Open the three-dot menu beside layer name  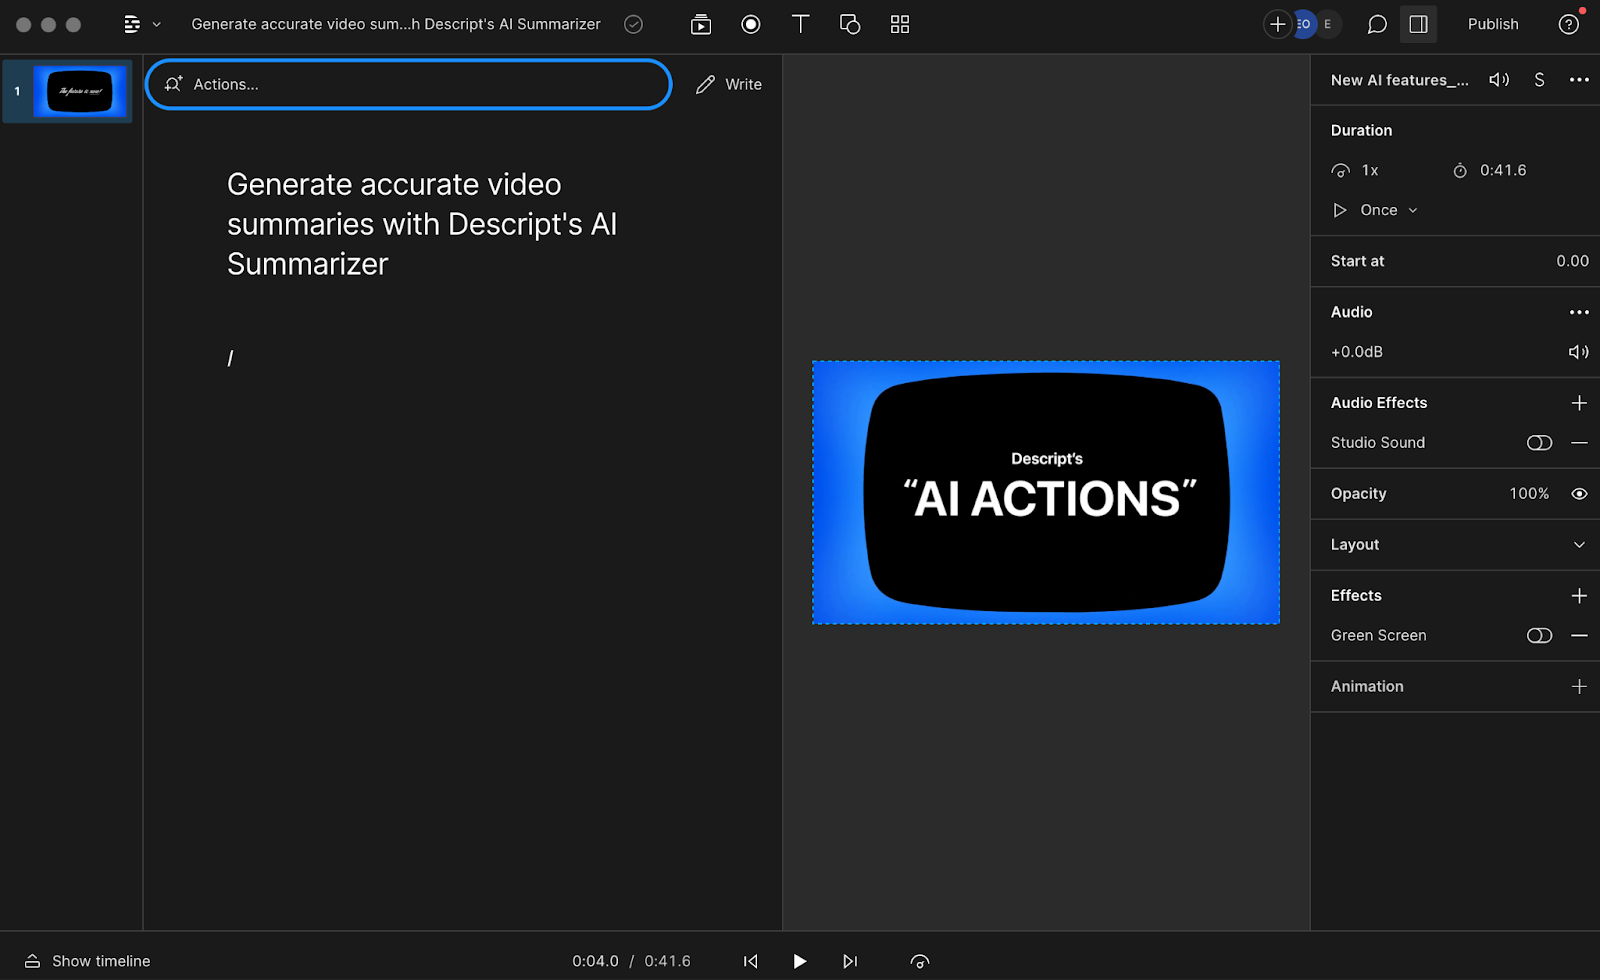tap(1579, 80)
